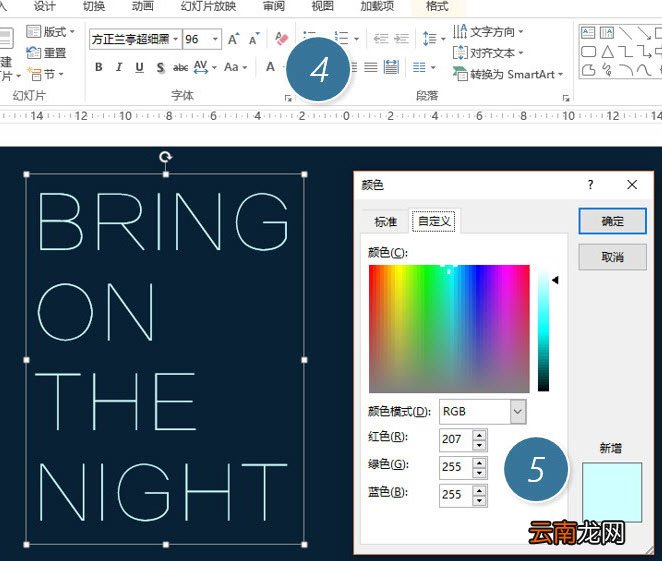662x561 pixels.
Task: Switch to the 标准 tab in color dialog
Action: (x=385, y=222)
